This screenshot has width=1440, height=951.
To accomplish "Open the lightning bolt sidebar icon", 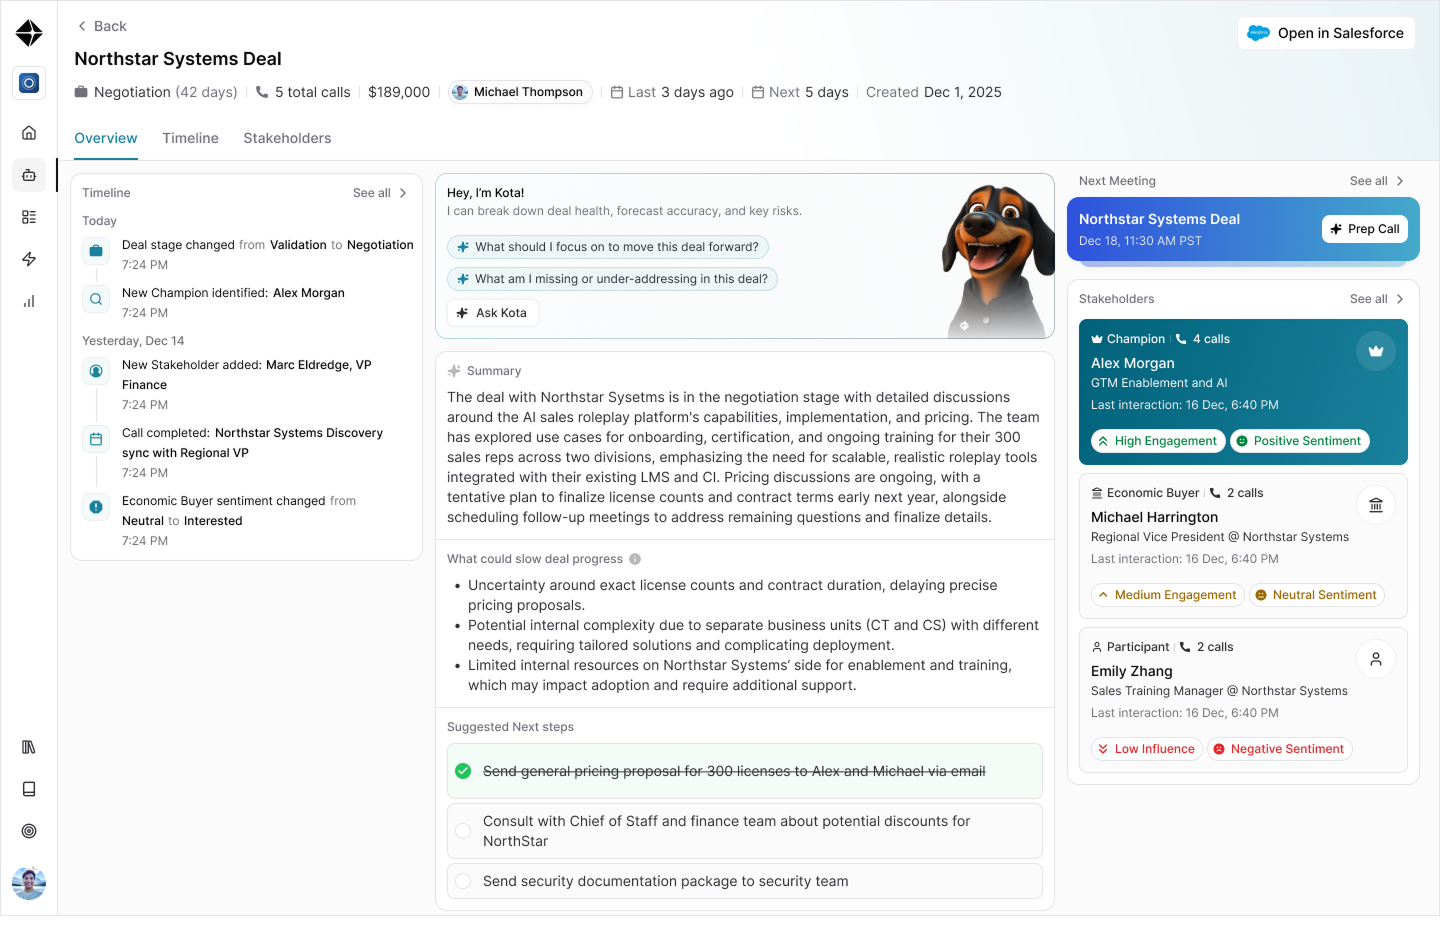I will point(29,259).
